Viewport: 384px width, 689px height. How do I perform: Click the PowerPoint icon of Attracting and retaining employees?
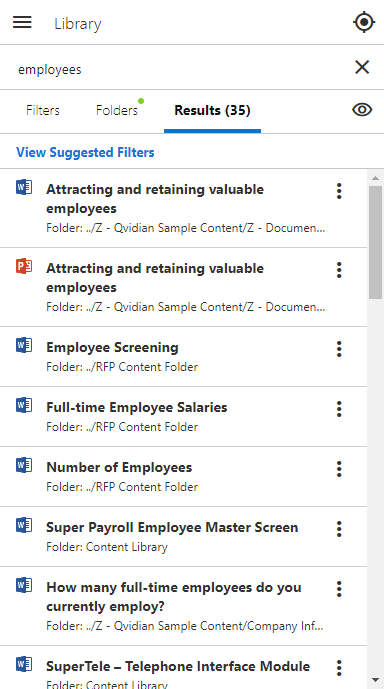tap(24, 266)
